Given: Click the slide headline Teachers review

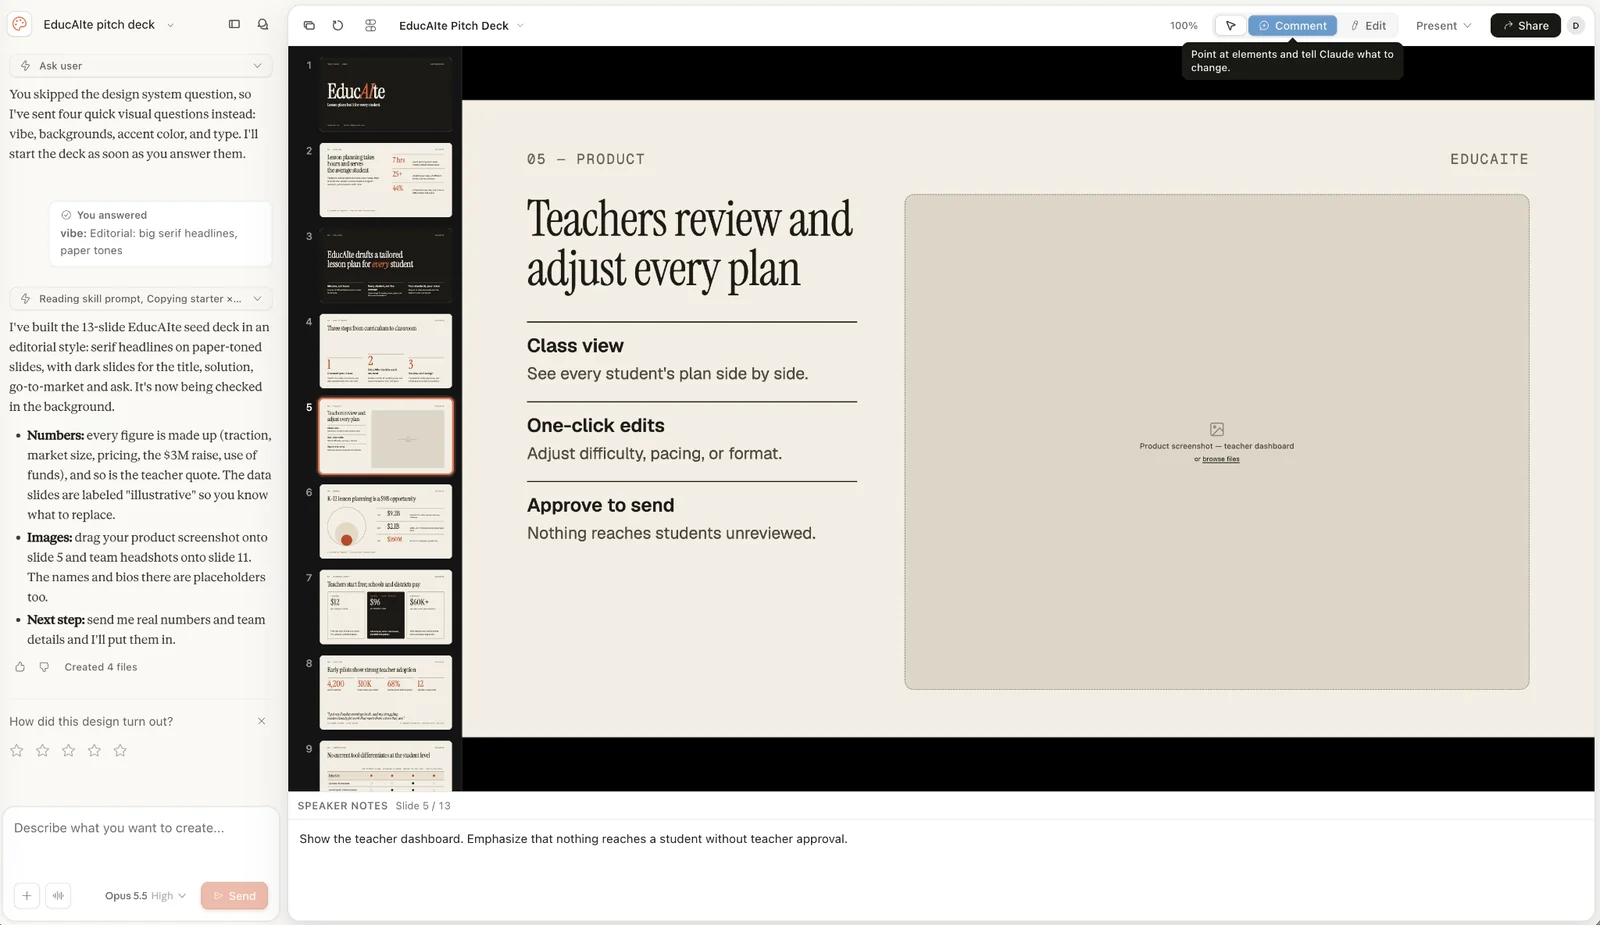Looking at the screenshot, I should tap(690, 244).
